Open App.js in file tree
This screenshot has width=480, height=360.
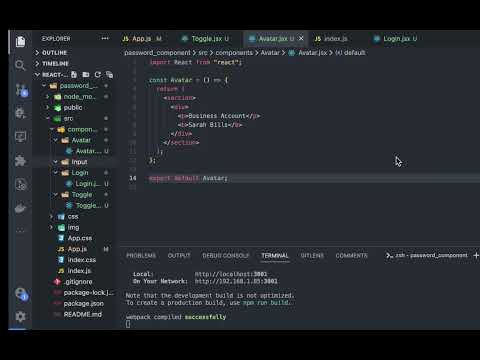click(x=75, y=249)
